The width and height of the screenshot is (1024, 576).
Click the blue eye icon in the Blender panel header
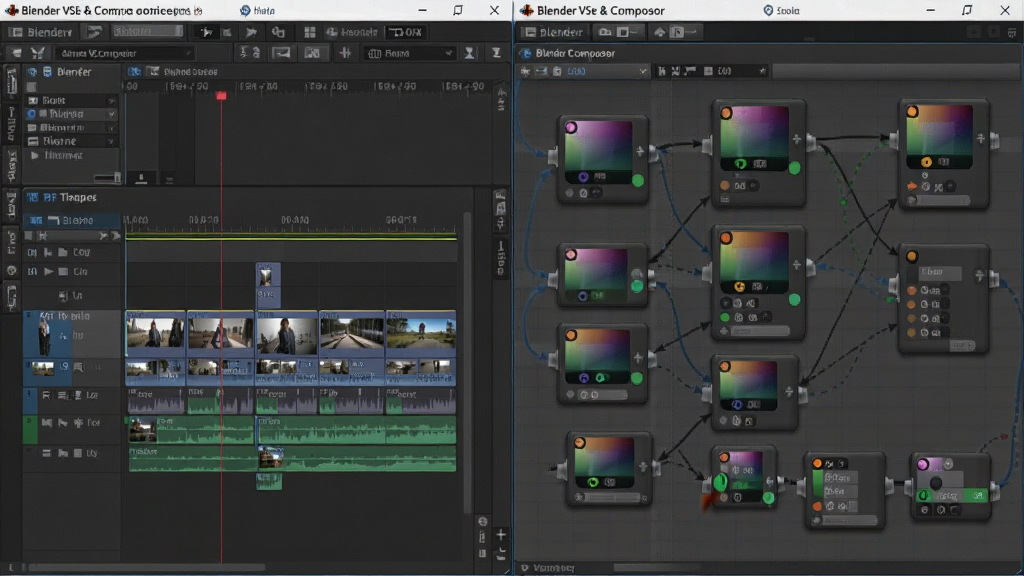click(x=32, y=72)
